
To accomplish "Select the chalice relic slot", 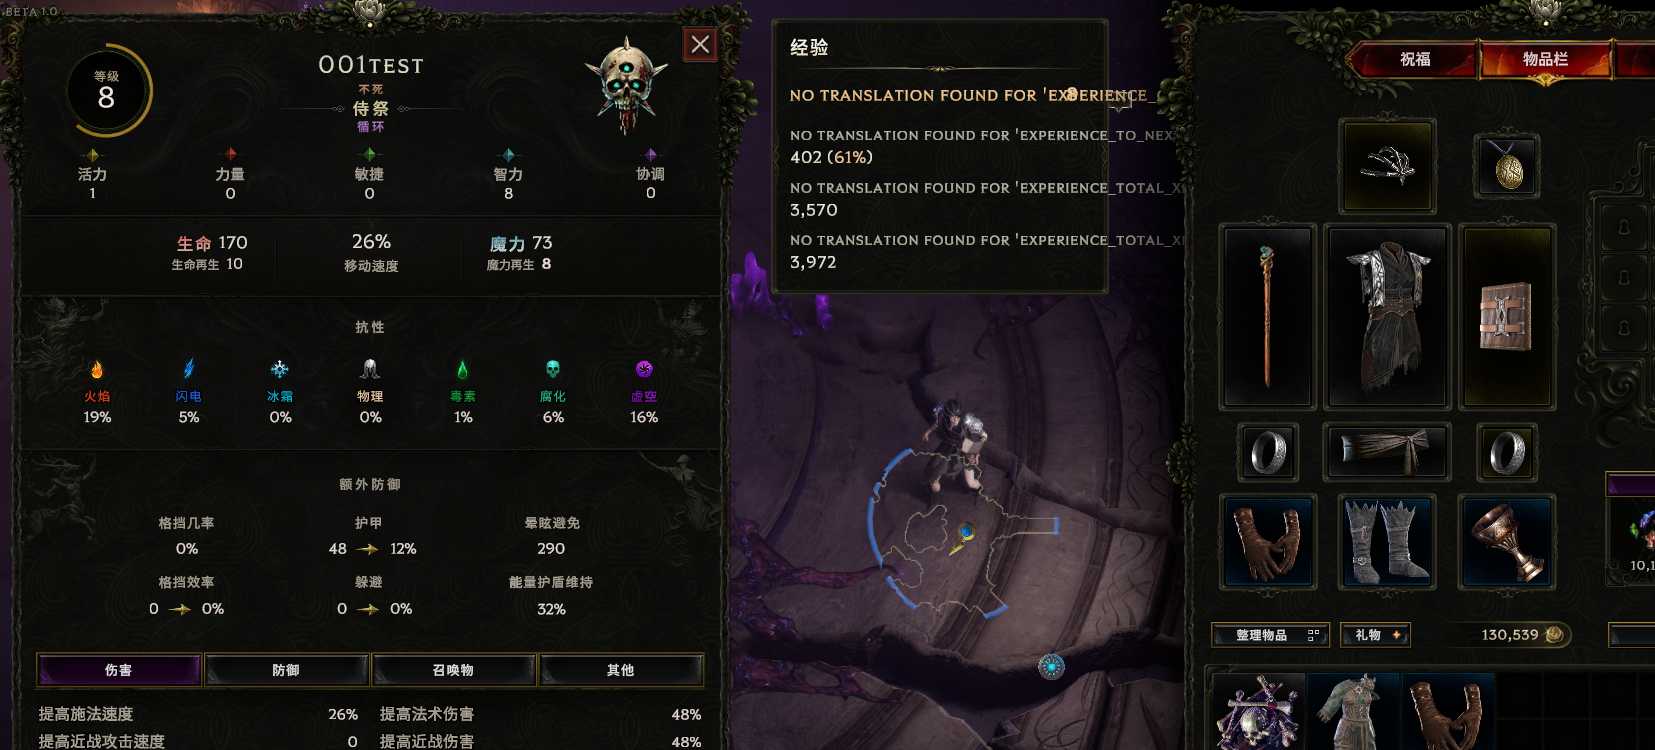I will click(1506, 541).
